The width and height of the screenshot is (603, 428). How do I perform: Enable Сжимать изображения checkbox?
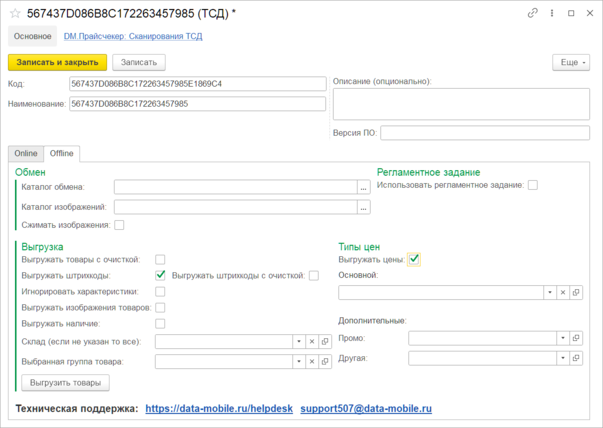(x=119, y=225)
